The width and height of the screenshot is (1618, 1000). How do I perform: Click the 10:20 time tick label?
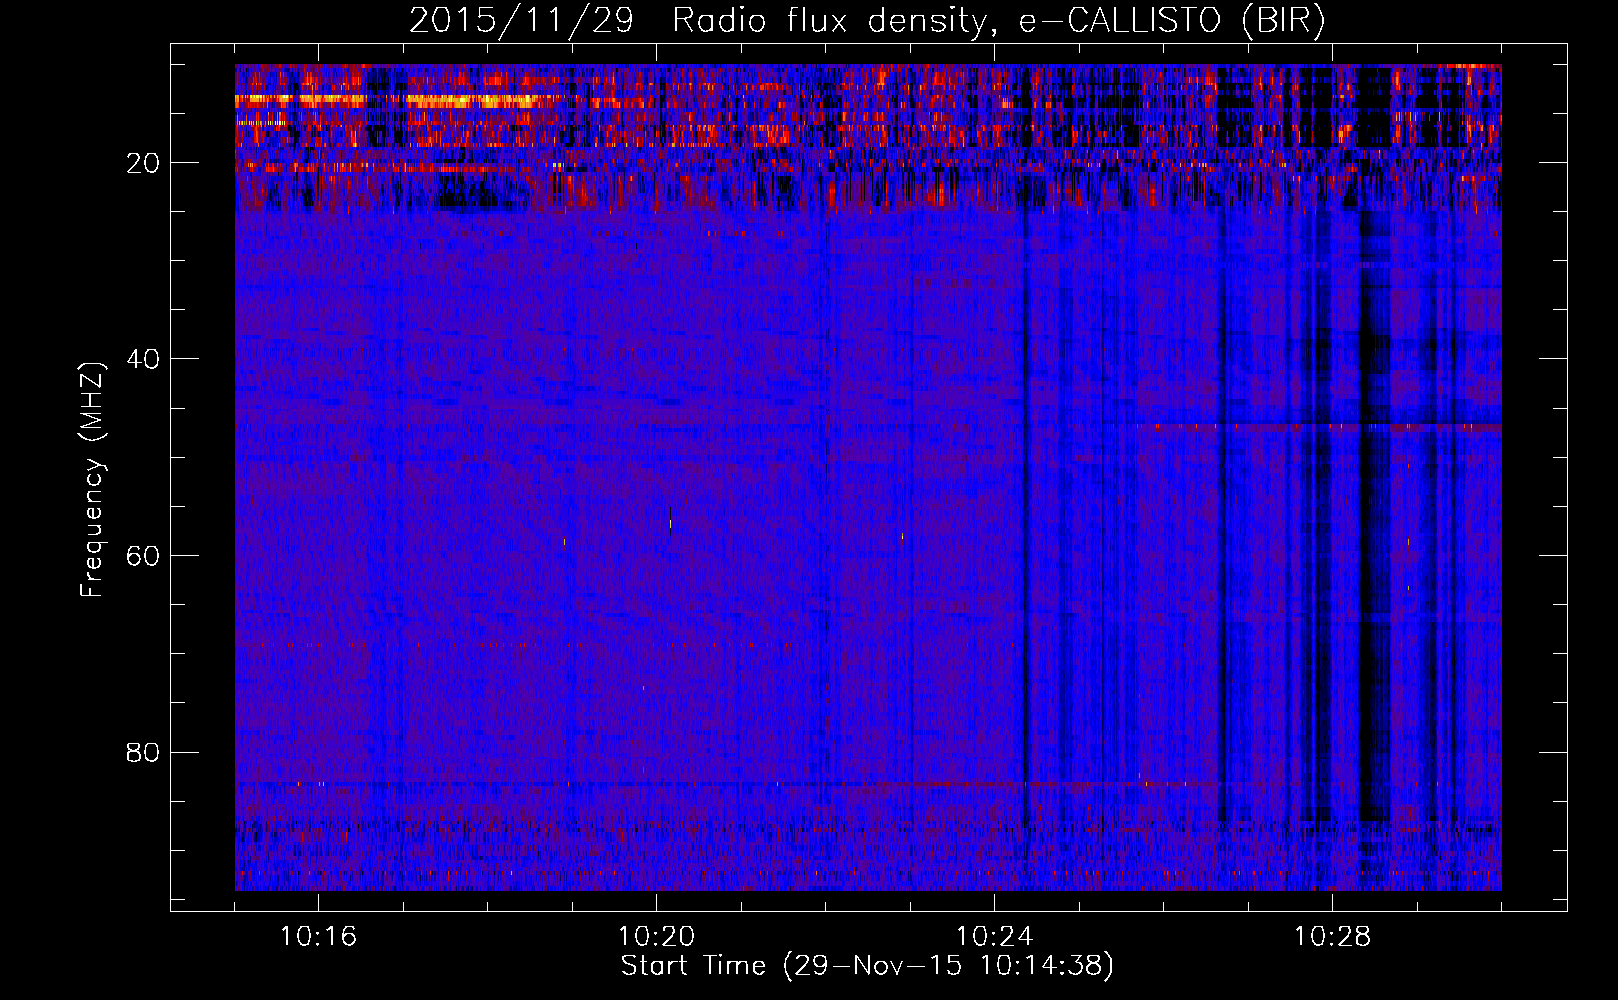(x=656, y=937)
